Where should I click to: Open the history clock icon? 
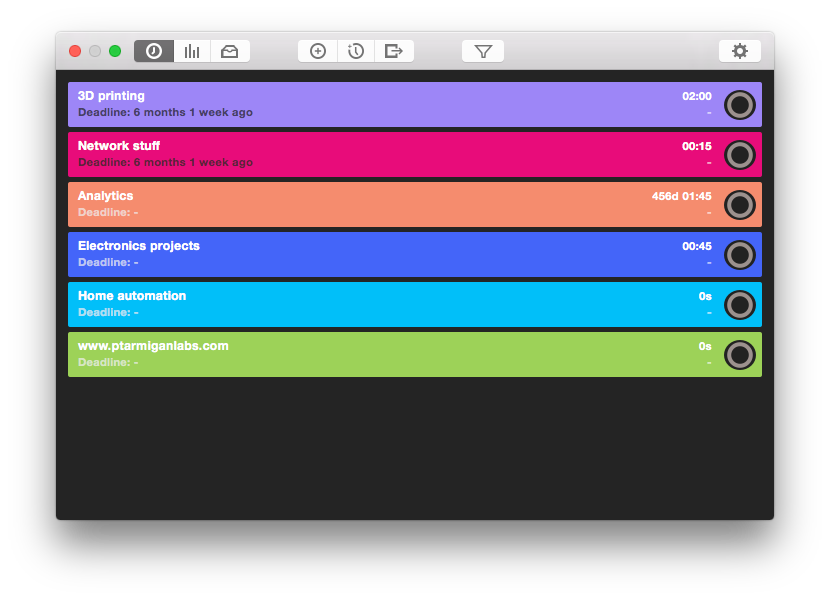(x=356, y=51)
